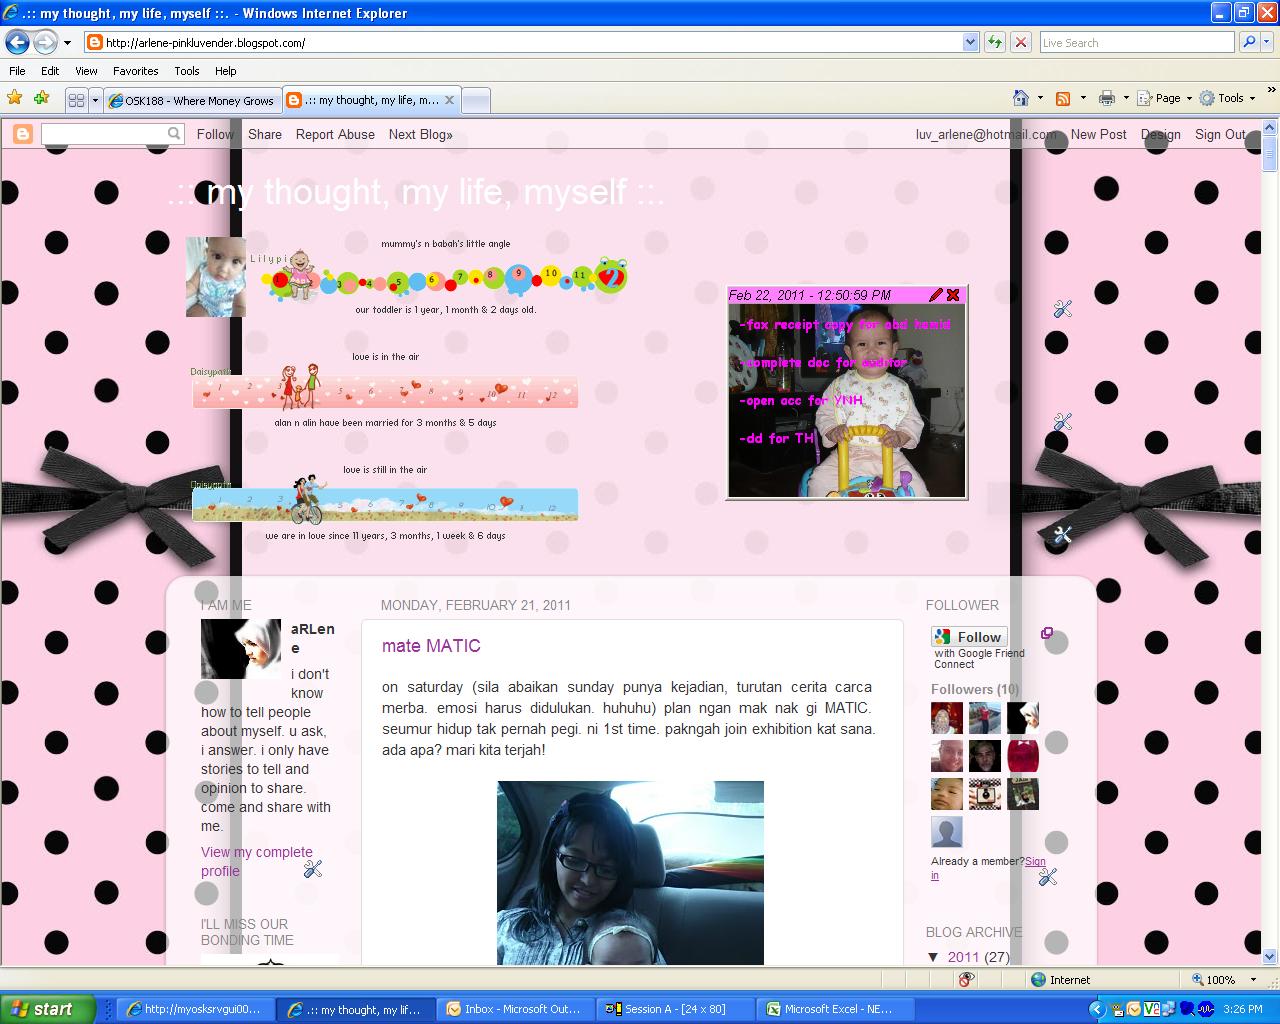The image size is (1280, 1024).
Task: Click the IE Forward navigation button
Action: point(45,42)
